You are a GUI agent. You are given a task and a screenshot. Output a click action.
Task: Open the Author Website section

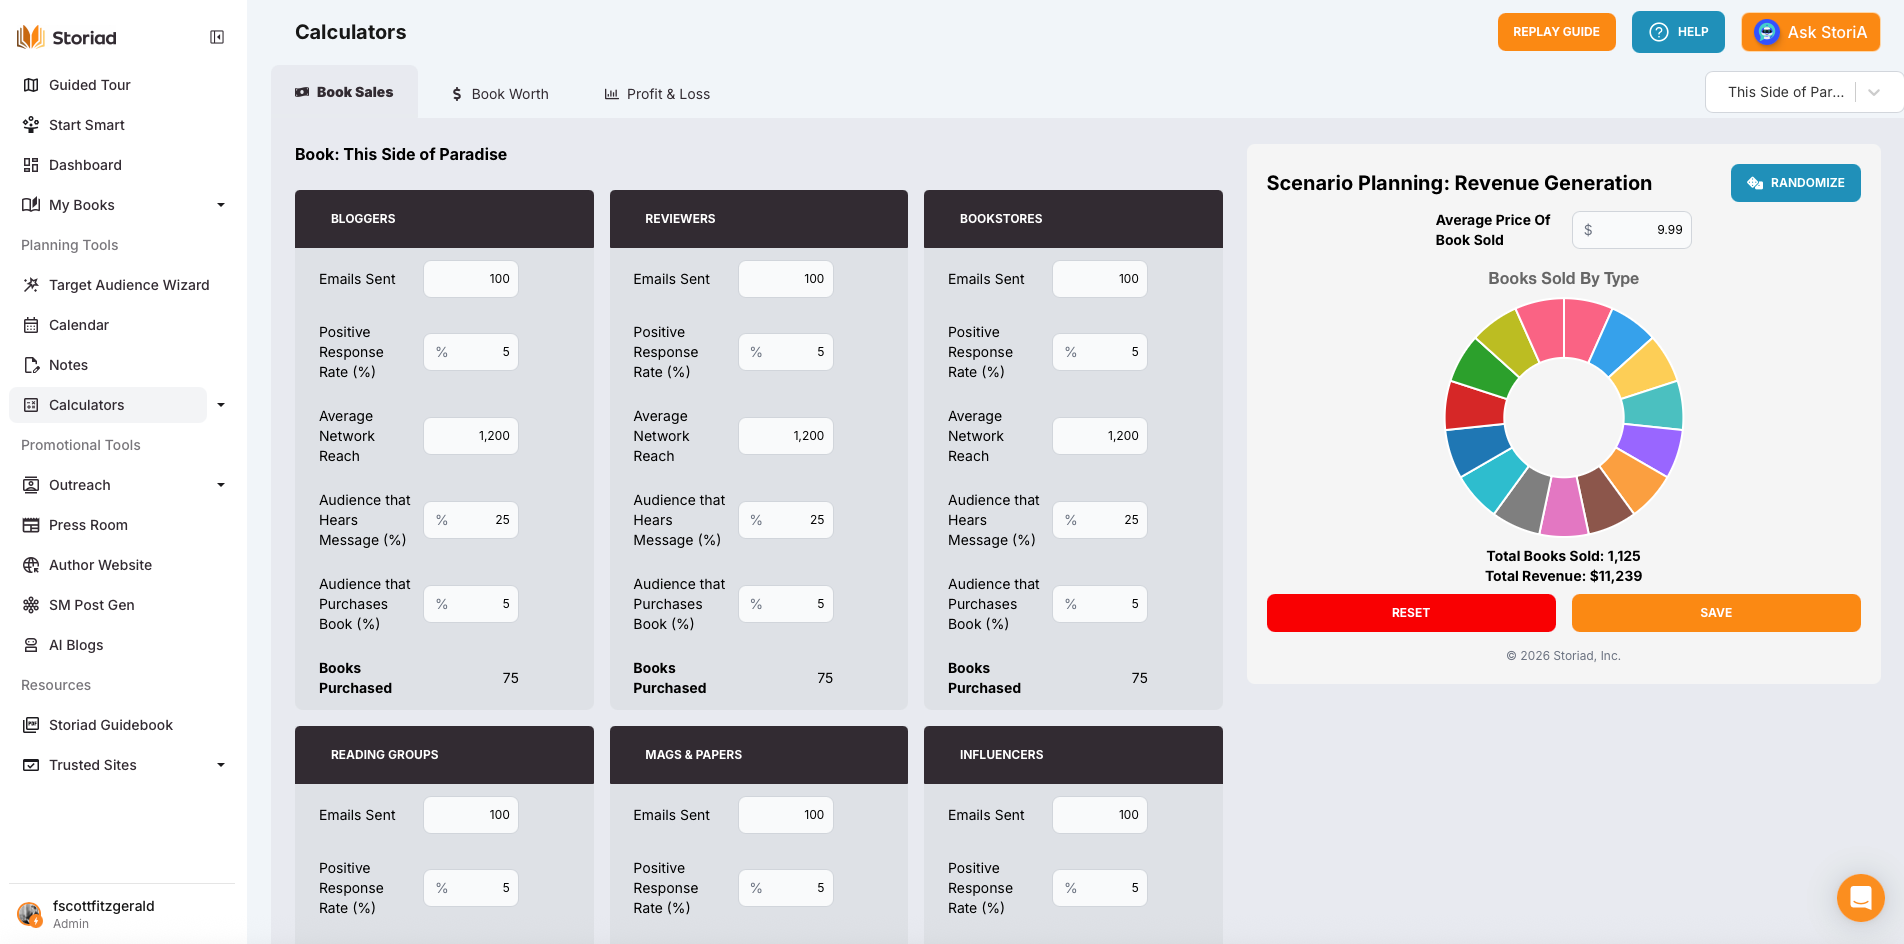(100, 565)
